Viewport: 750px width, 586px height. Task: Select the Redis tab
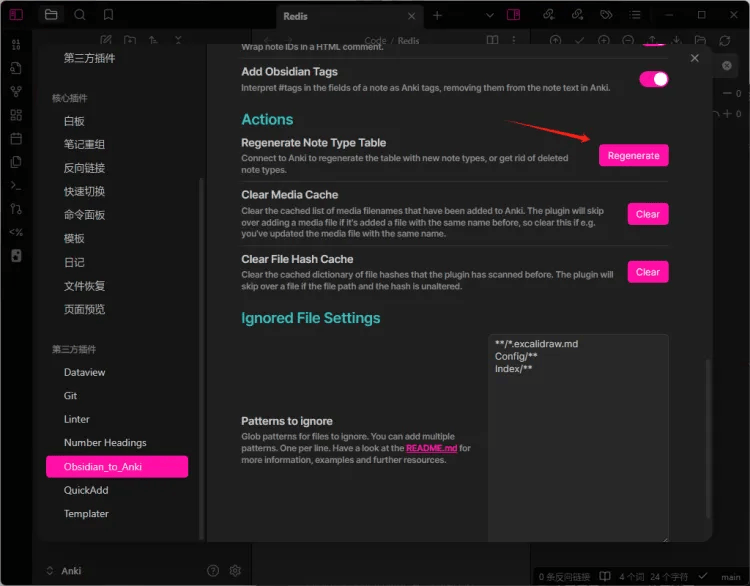point(349,16)
